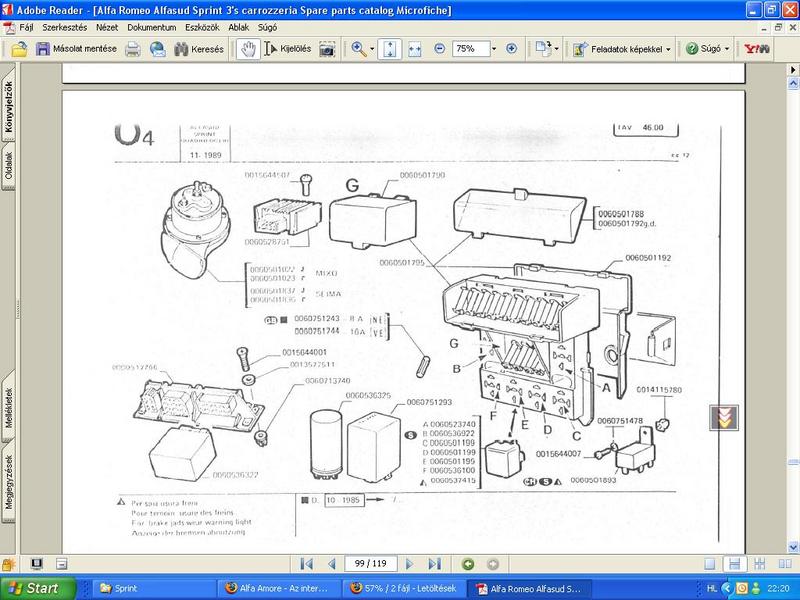The image size is (800, 600).
Task: Click the zoom-in magnifier tool
Action: (x=359, y=49)
